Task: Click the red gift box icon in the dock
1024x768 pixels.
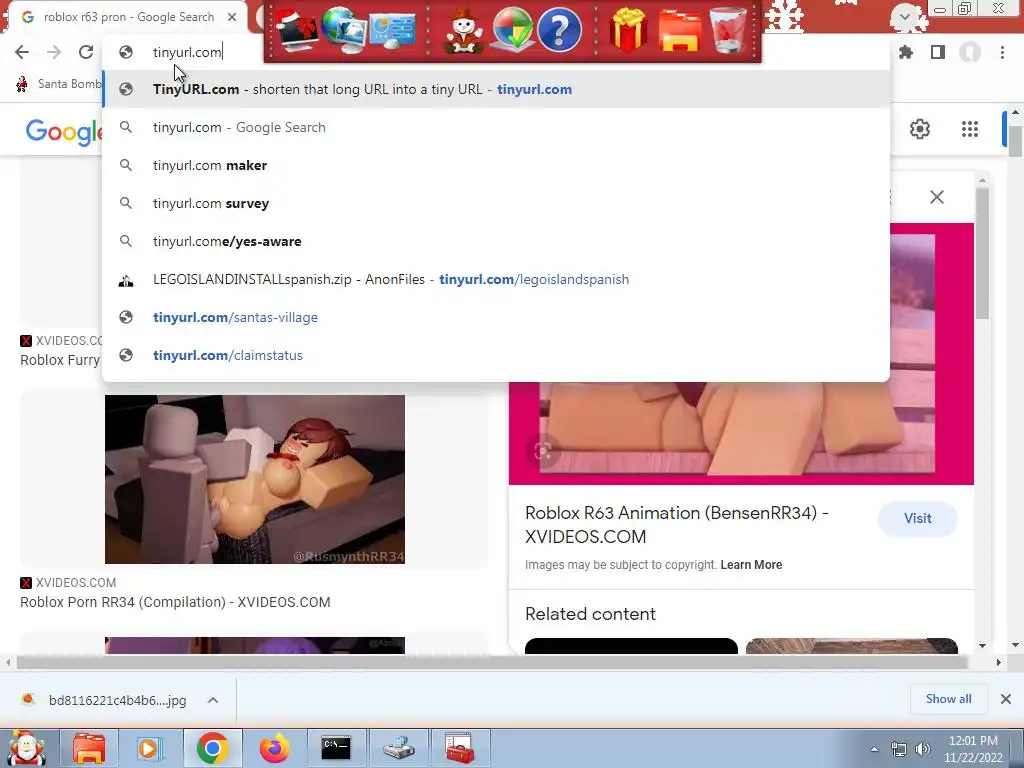Action: 628,30
